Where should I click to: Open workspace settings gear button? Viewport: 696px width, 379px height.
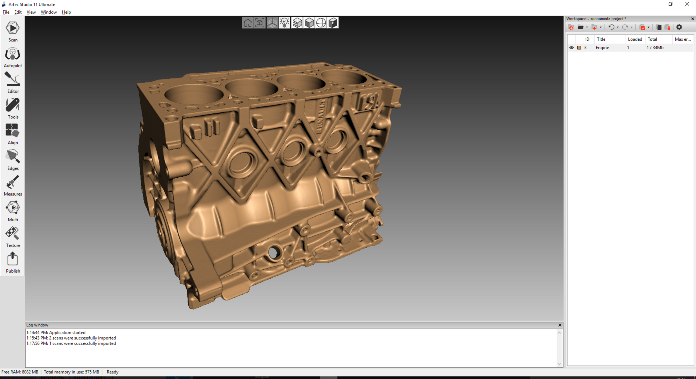tap(679, 27)
